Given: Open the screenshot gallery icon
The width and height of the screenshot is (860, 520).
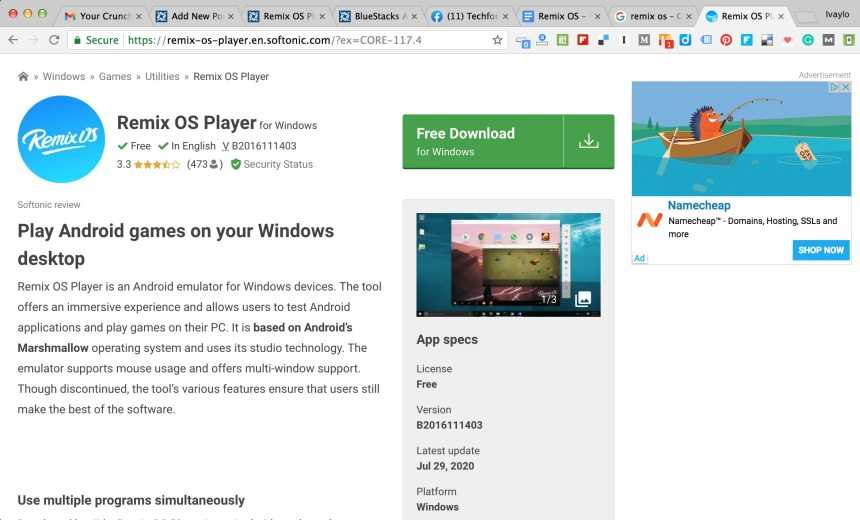Looking at the screenshot, I should [583, 298].
